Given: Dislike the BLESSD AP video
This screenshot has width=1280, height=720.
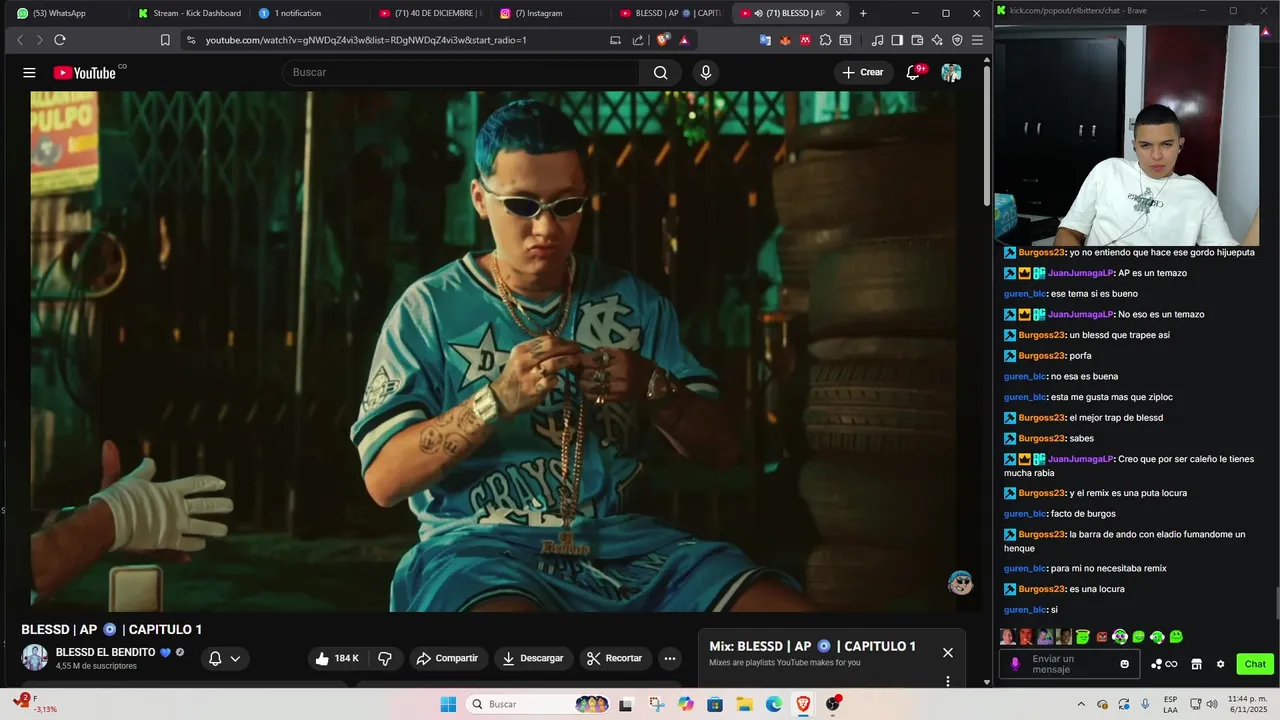Looking at the screenshot, I should click(x=385, y=658).
